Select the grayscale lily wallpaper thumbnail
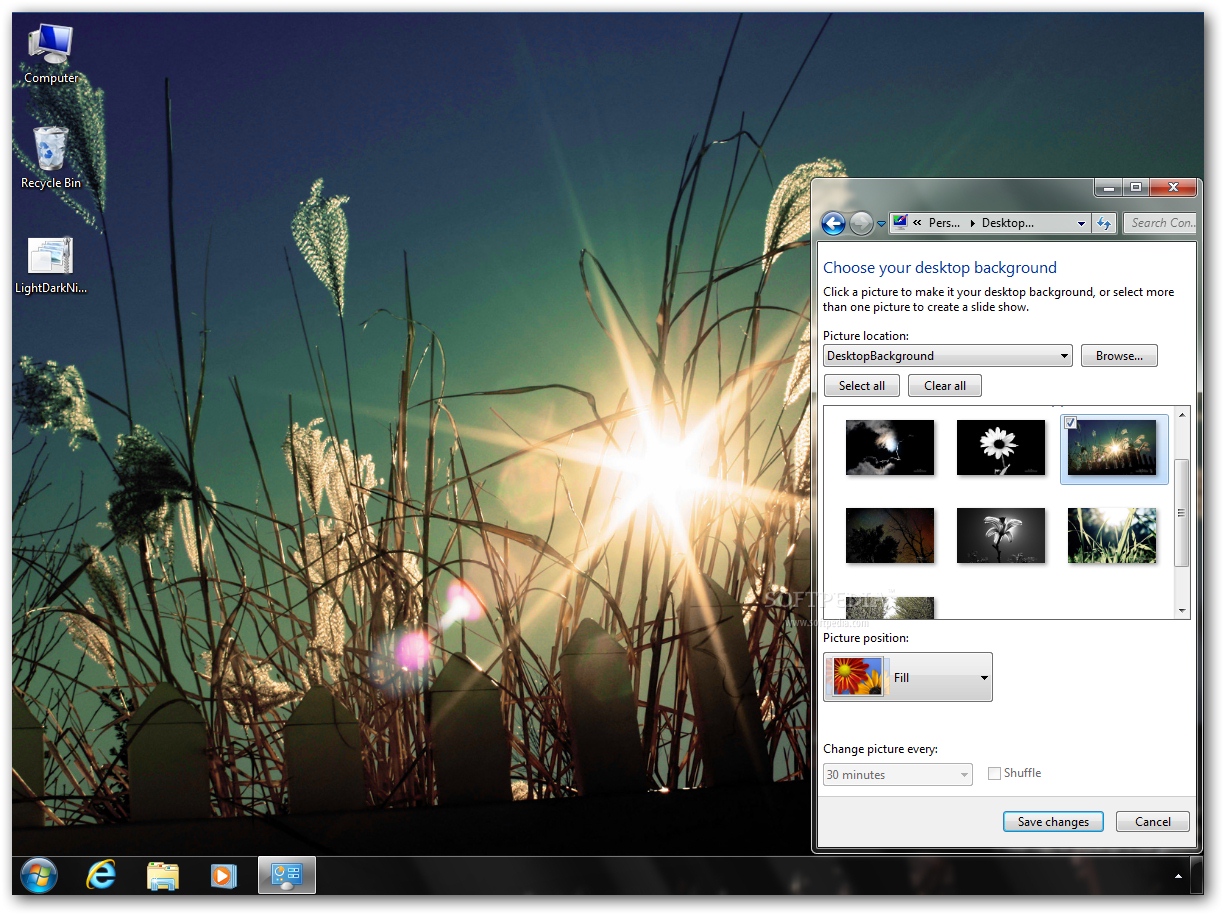1224x915 pixels. coord(1001,535)
